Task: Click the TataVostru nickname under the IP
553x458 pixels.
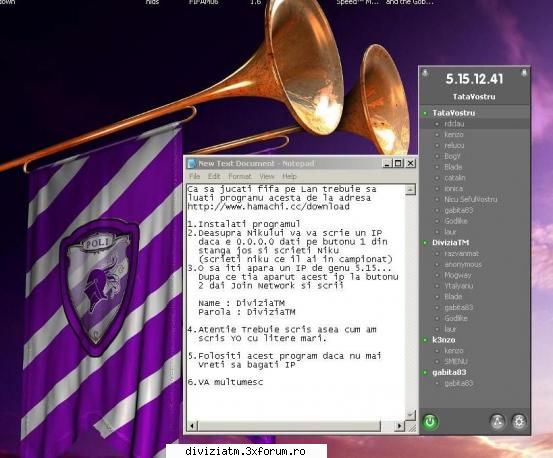Action: (474, 97)
